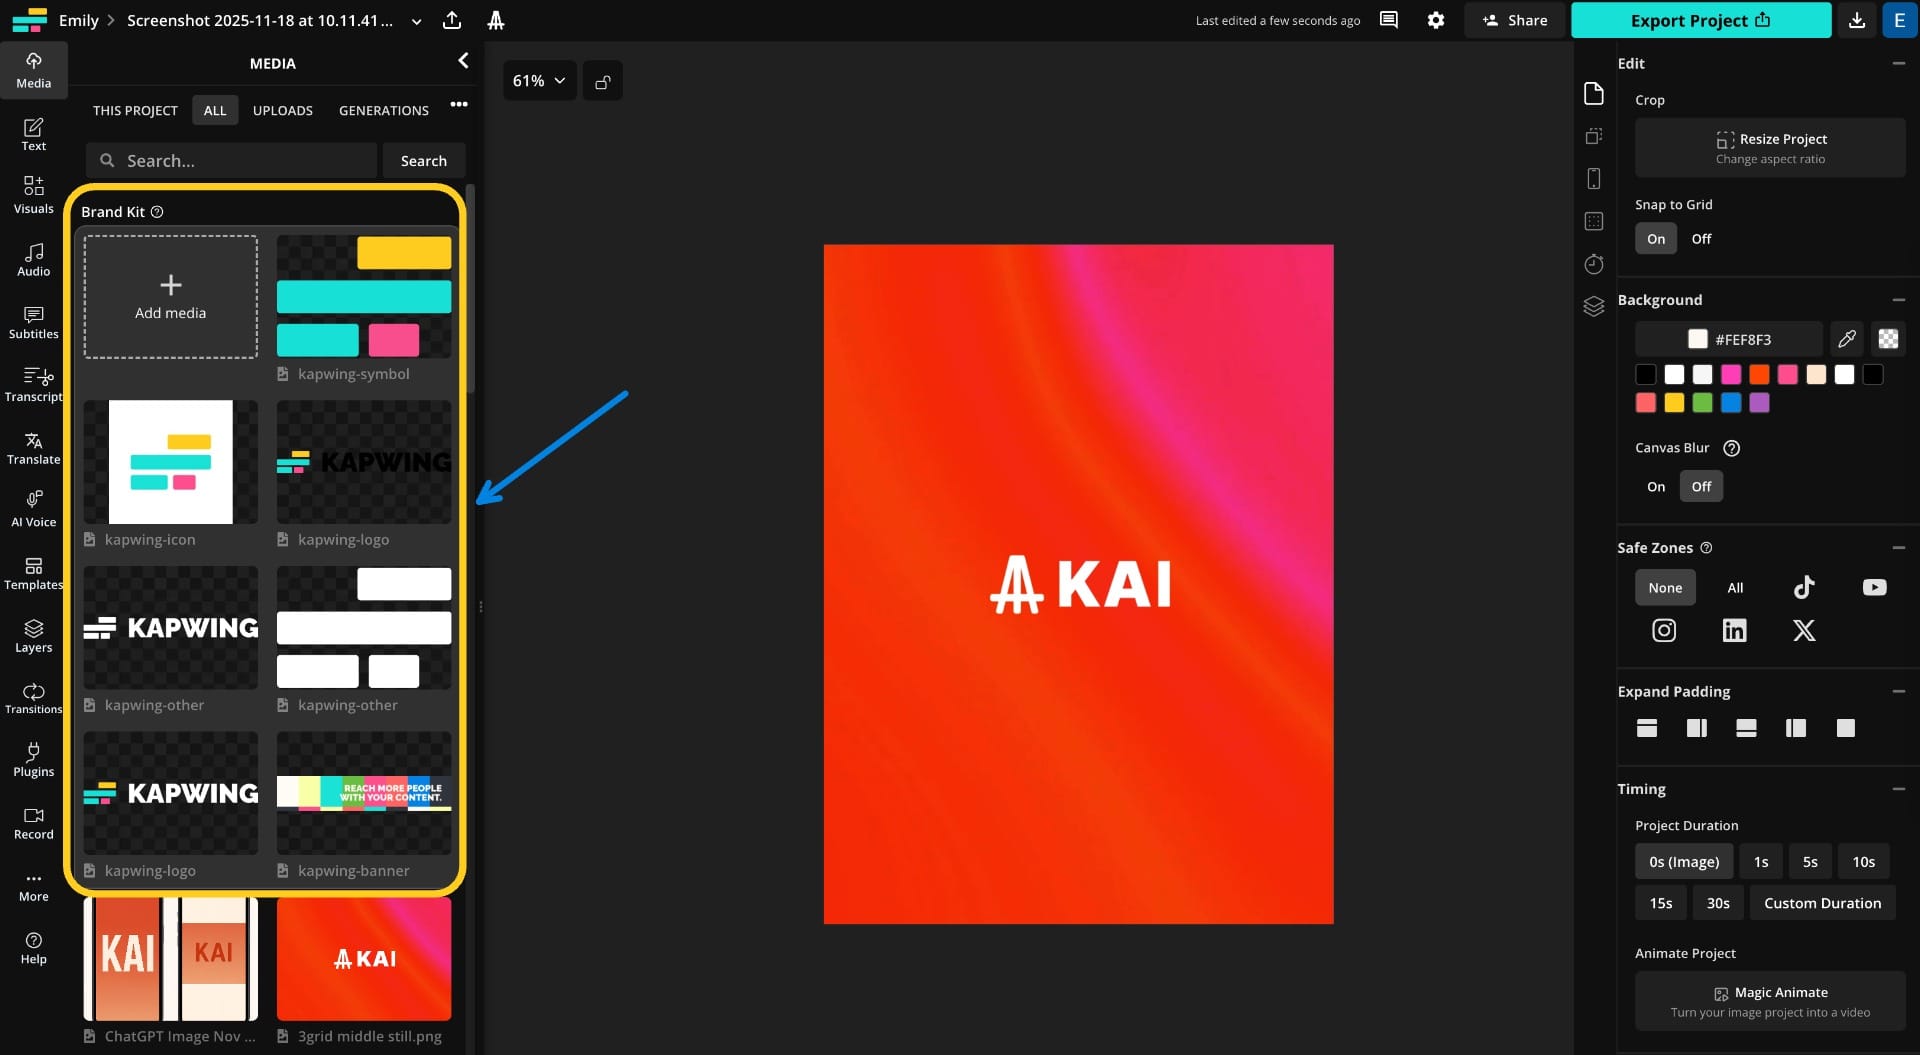Screen dimensions: 1920x1055
Task: Click the Export Project button
Action: (1700, 20)
